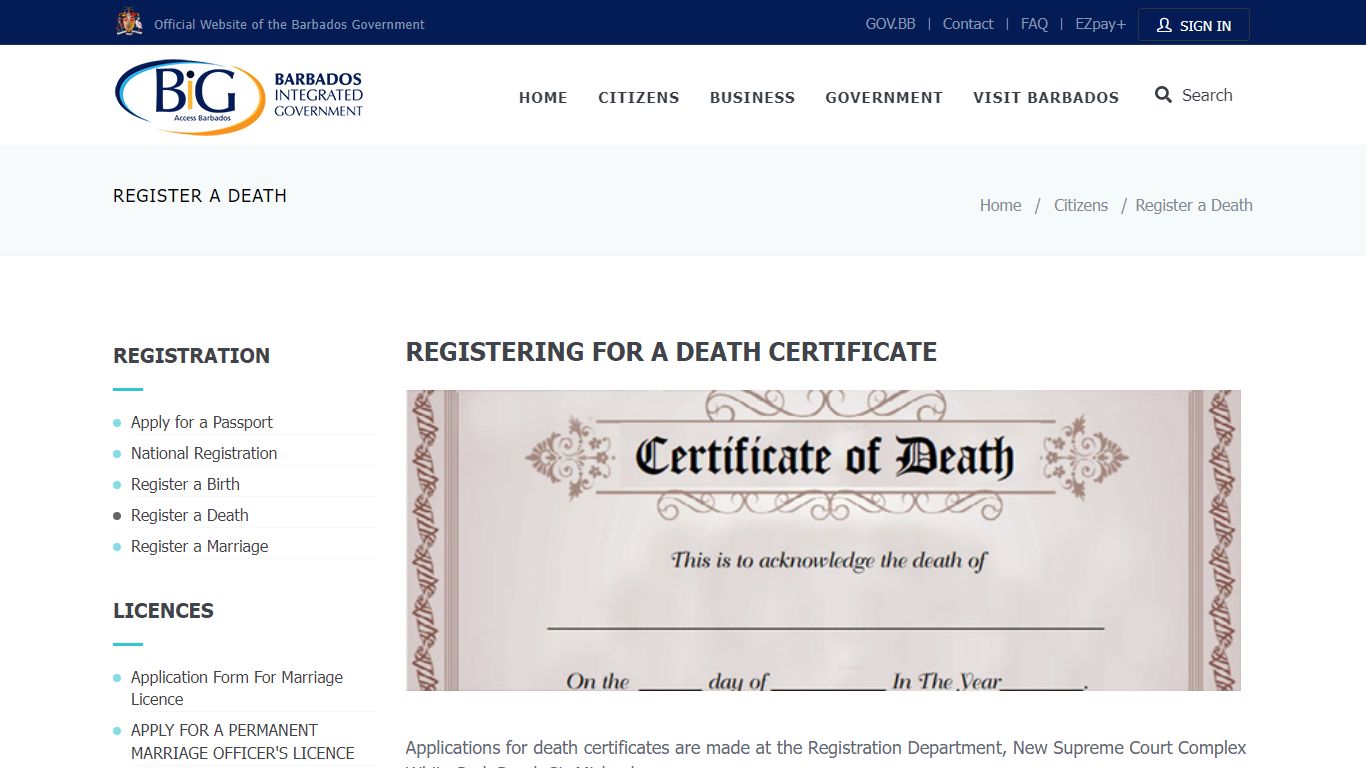Click the user icon in Sign In

(1164, 25)
